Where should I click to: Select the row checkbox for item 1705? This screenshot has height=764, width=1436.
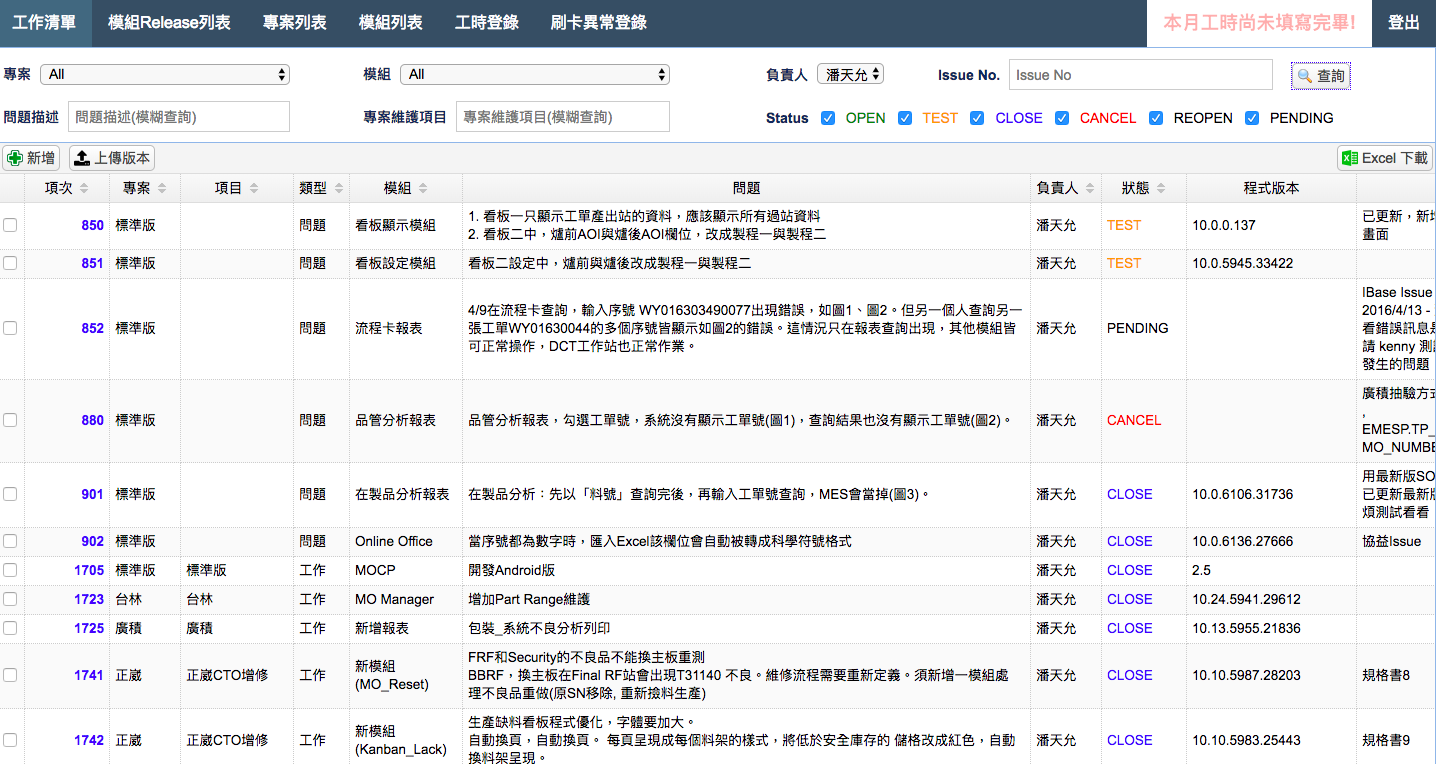[x=10, y=570]
